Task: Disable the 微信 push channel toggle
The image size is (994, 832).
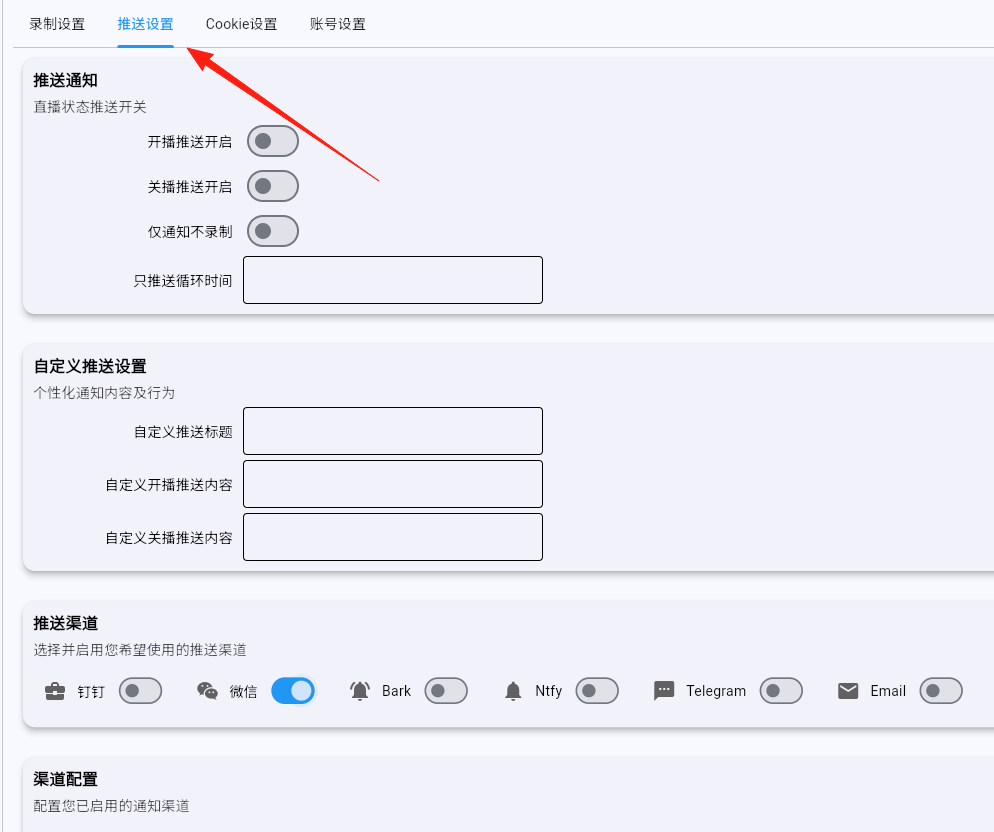Action: click(293, 691)
